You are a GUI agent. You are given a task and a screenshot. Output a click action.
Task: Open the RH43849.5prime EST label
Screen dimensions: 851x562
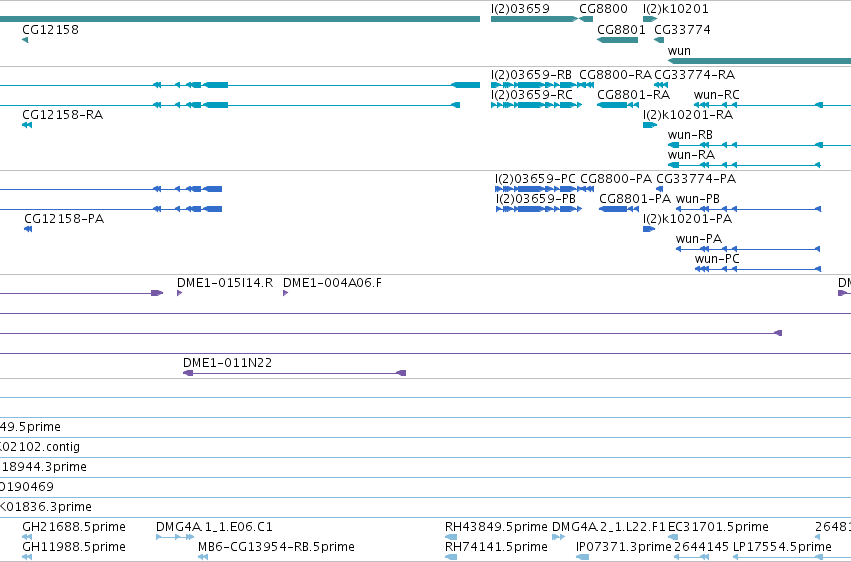[x=496, y=527]
